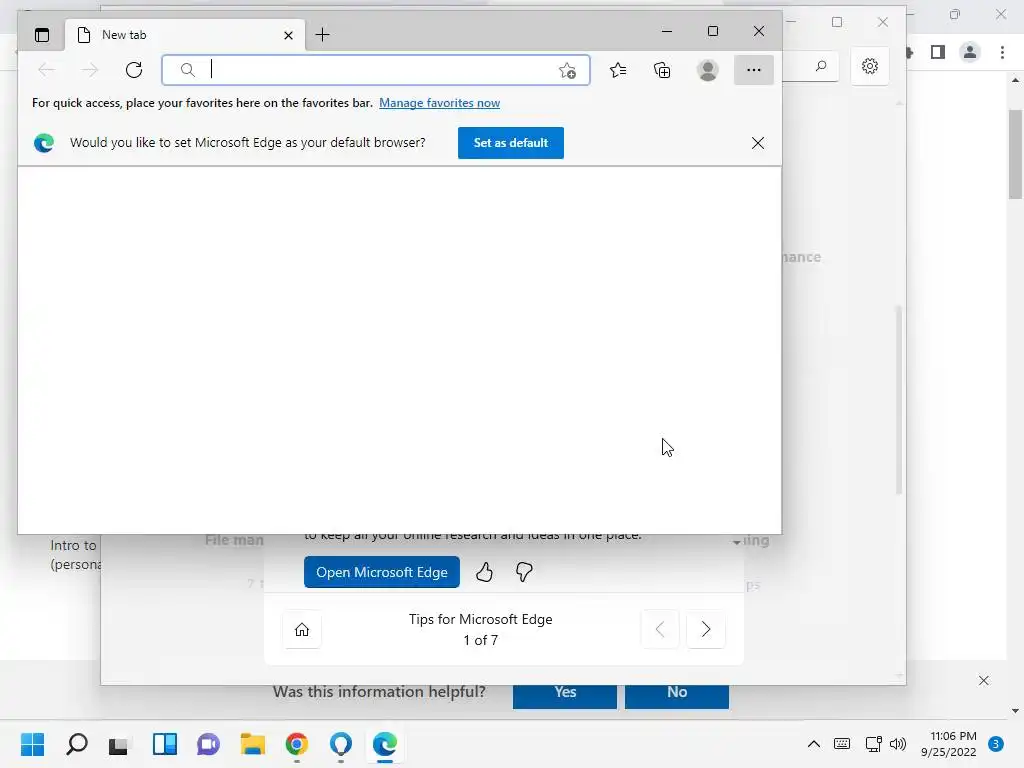This screenshot has height=768, width=1024.
Task: Open a new tab with plus button
Action: [x=323, y=35]
